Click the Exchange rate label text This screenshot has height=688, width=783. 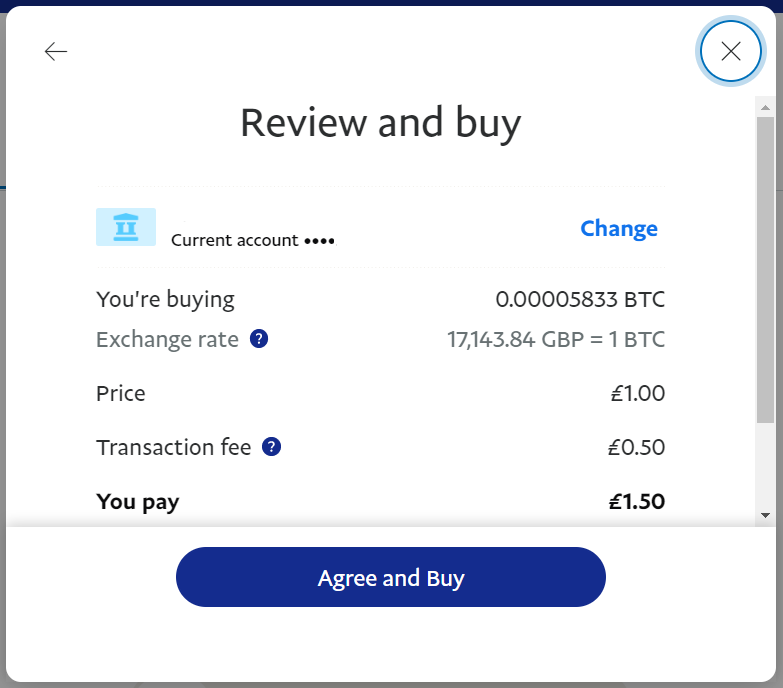167,340
